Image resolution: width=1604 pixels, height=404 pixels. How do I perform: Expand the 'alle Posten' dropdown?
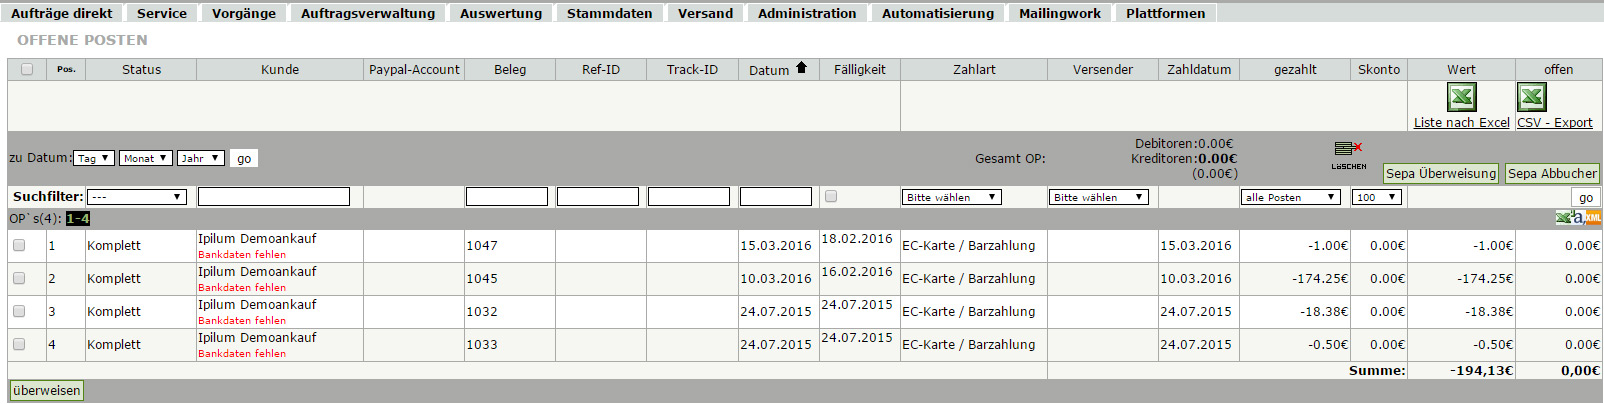pyautogui.click(x=1290, y=197)
